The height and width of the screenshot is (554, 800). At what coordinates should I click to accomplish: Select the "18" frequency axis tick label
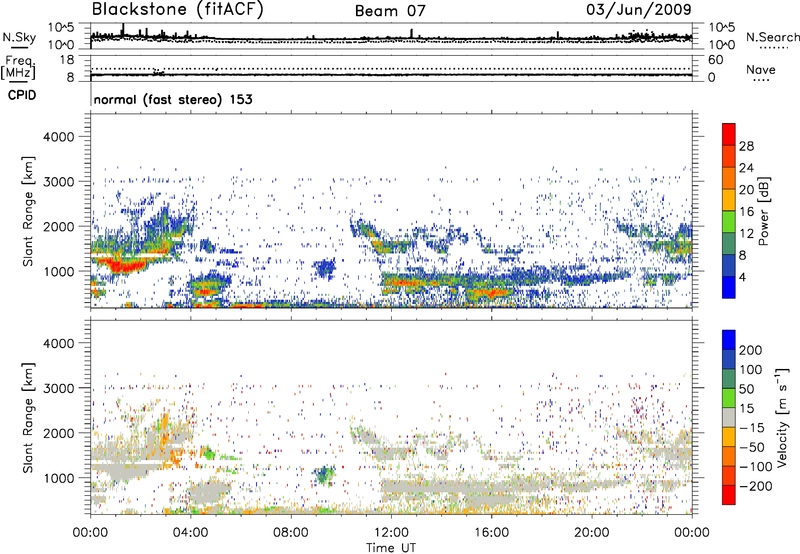[67, 60]
